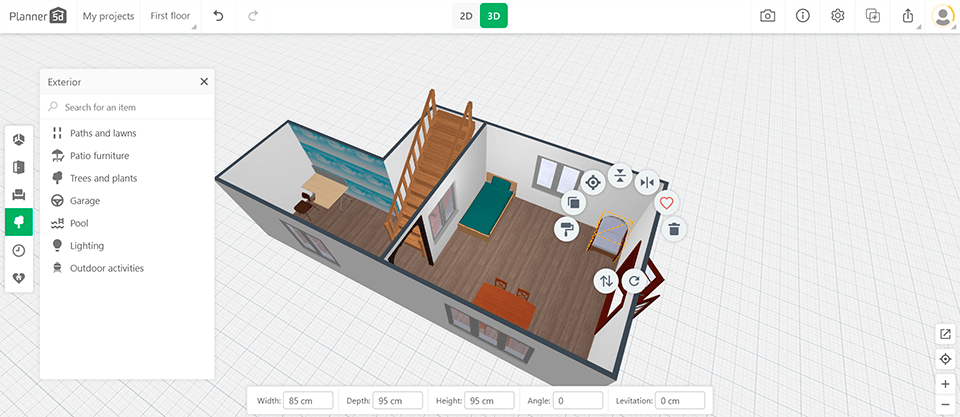Click the copy object icon

574,202
